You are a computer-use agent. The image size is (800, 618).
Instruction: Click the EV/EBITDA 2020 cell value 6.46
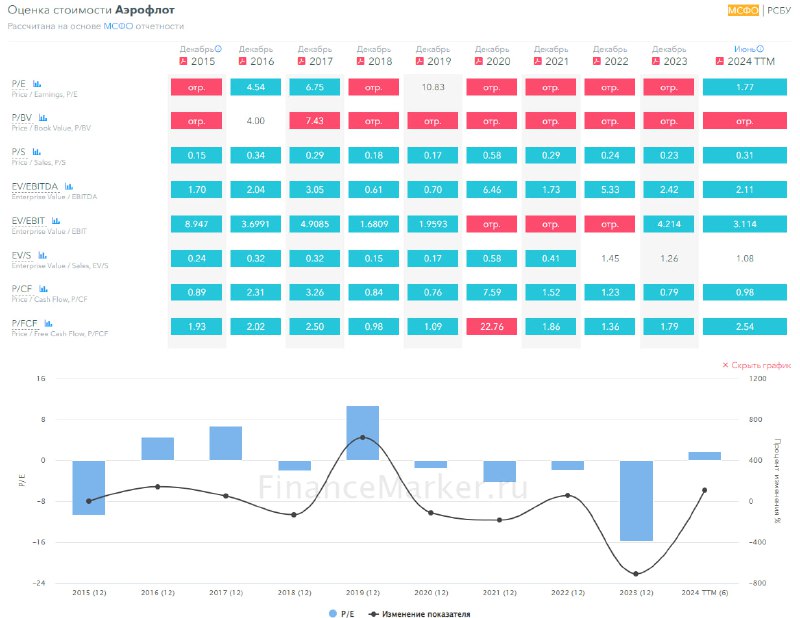pyautogui.click(x=492, y=189)
